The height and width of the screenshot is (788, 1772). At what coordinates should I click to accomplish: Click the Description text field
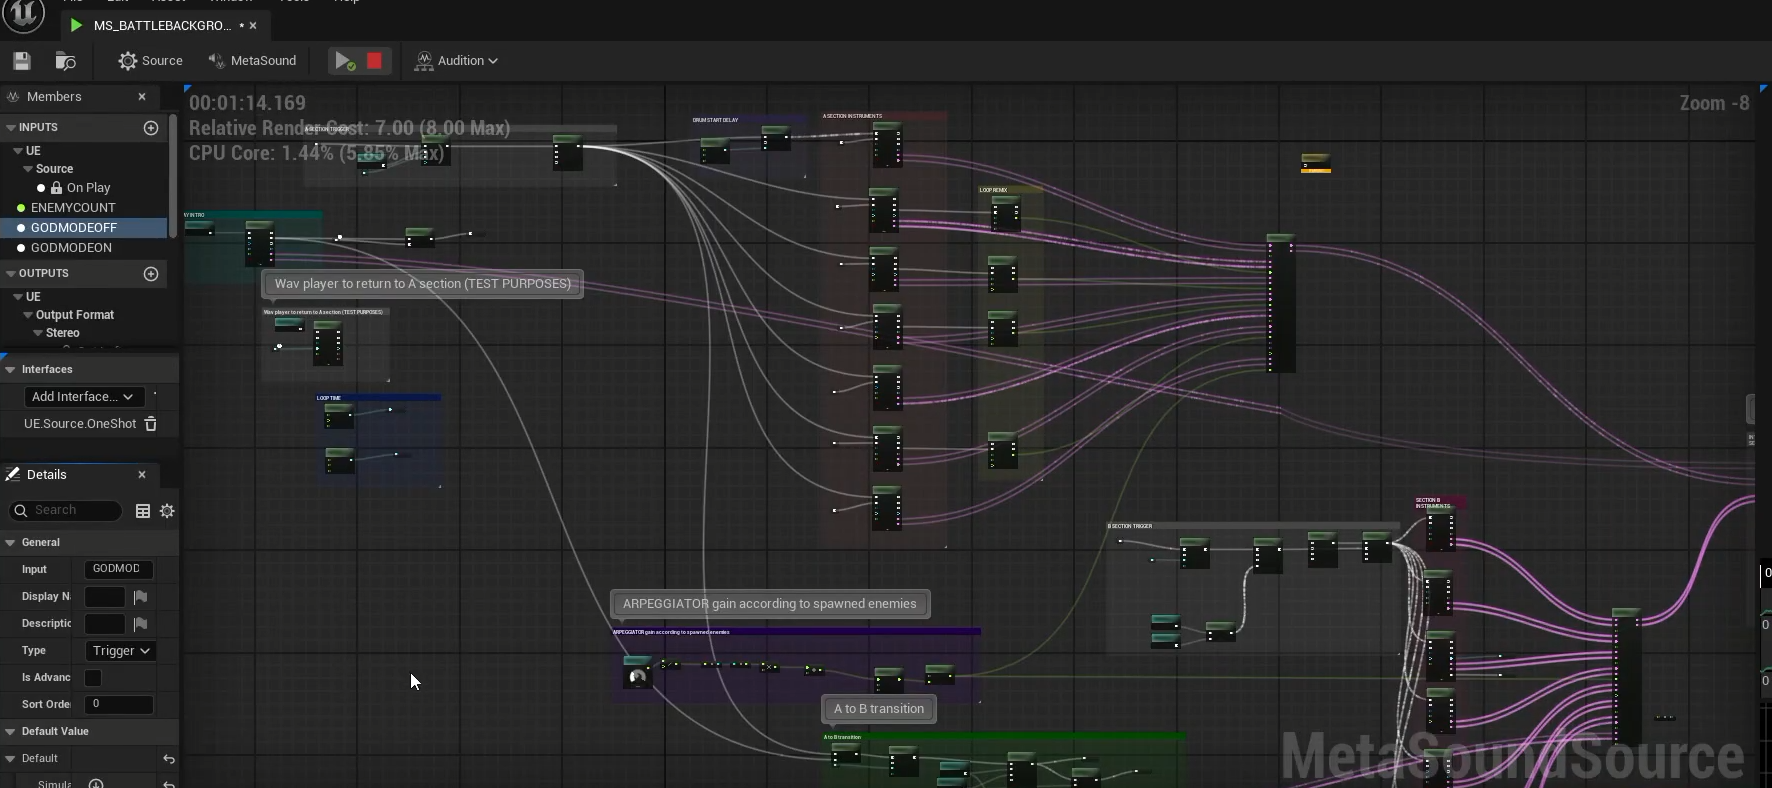pos(105,624)
